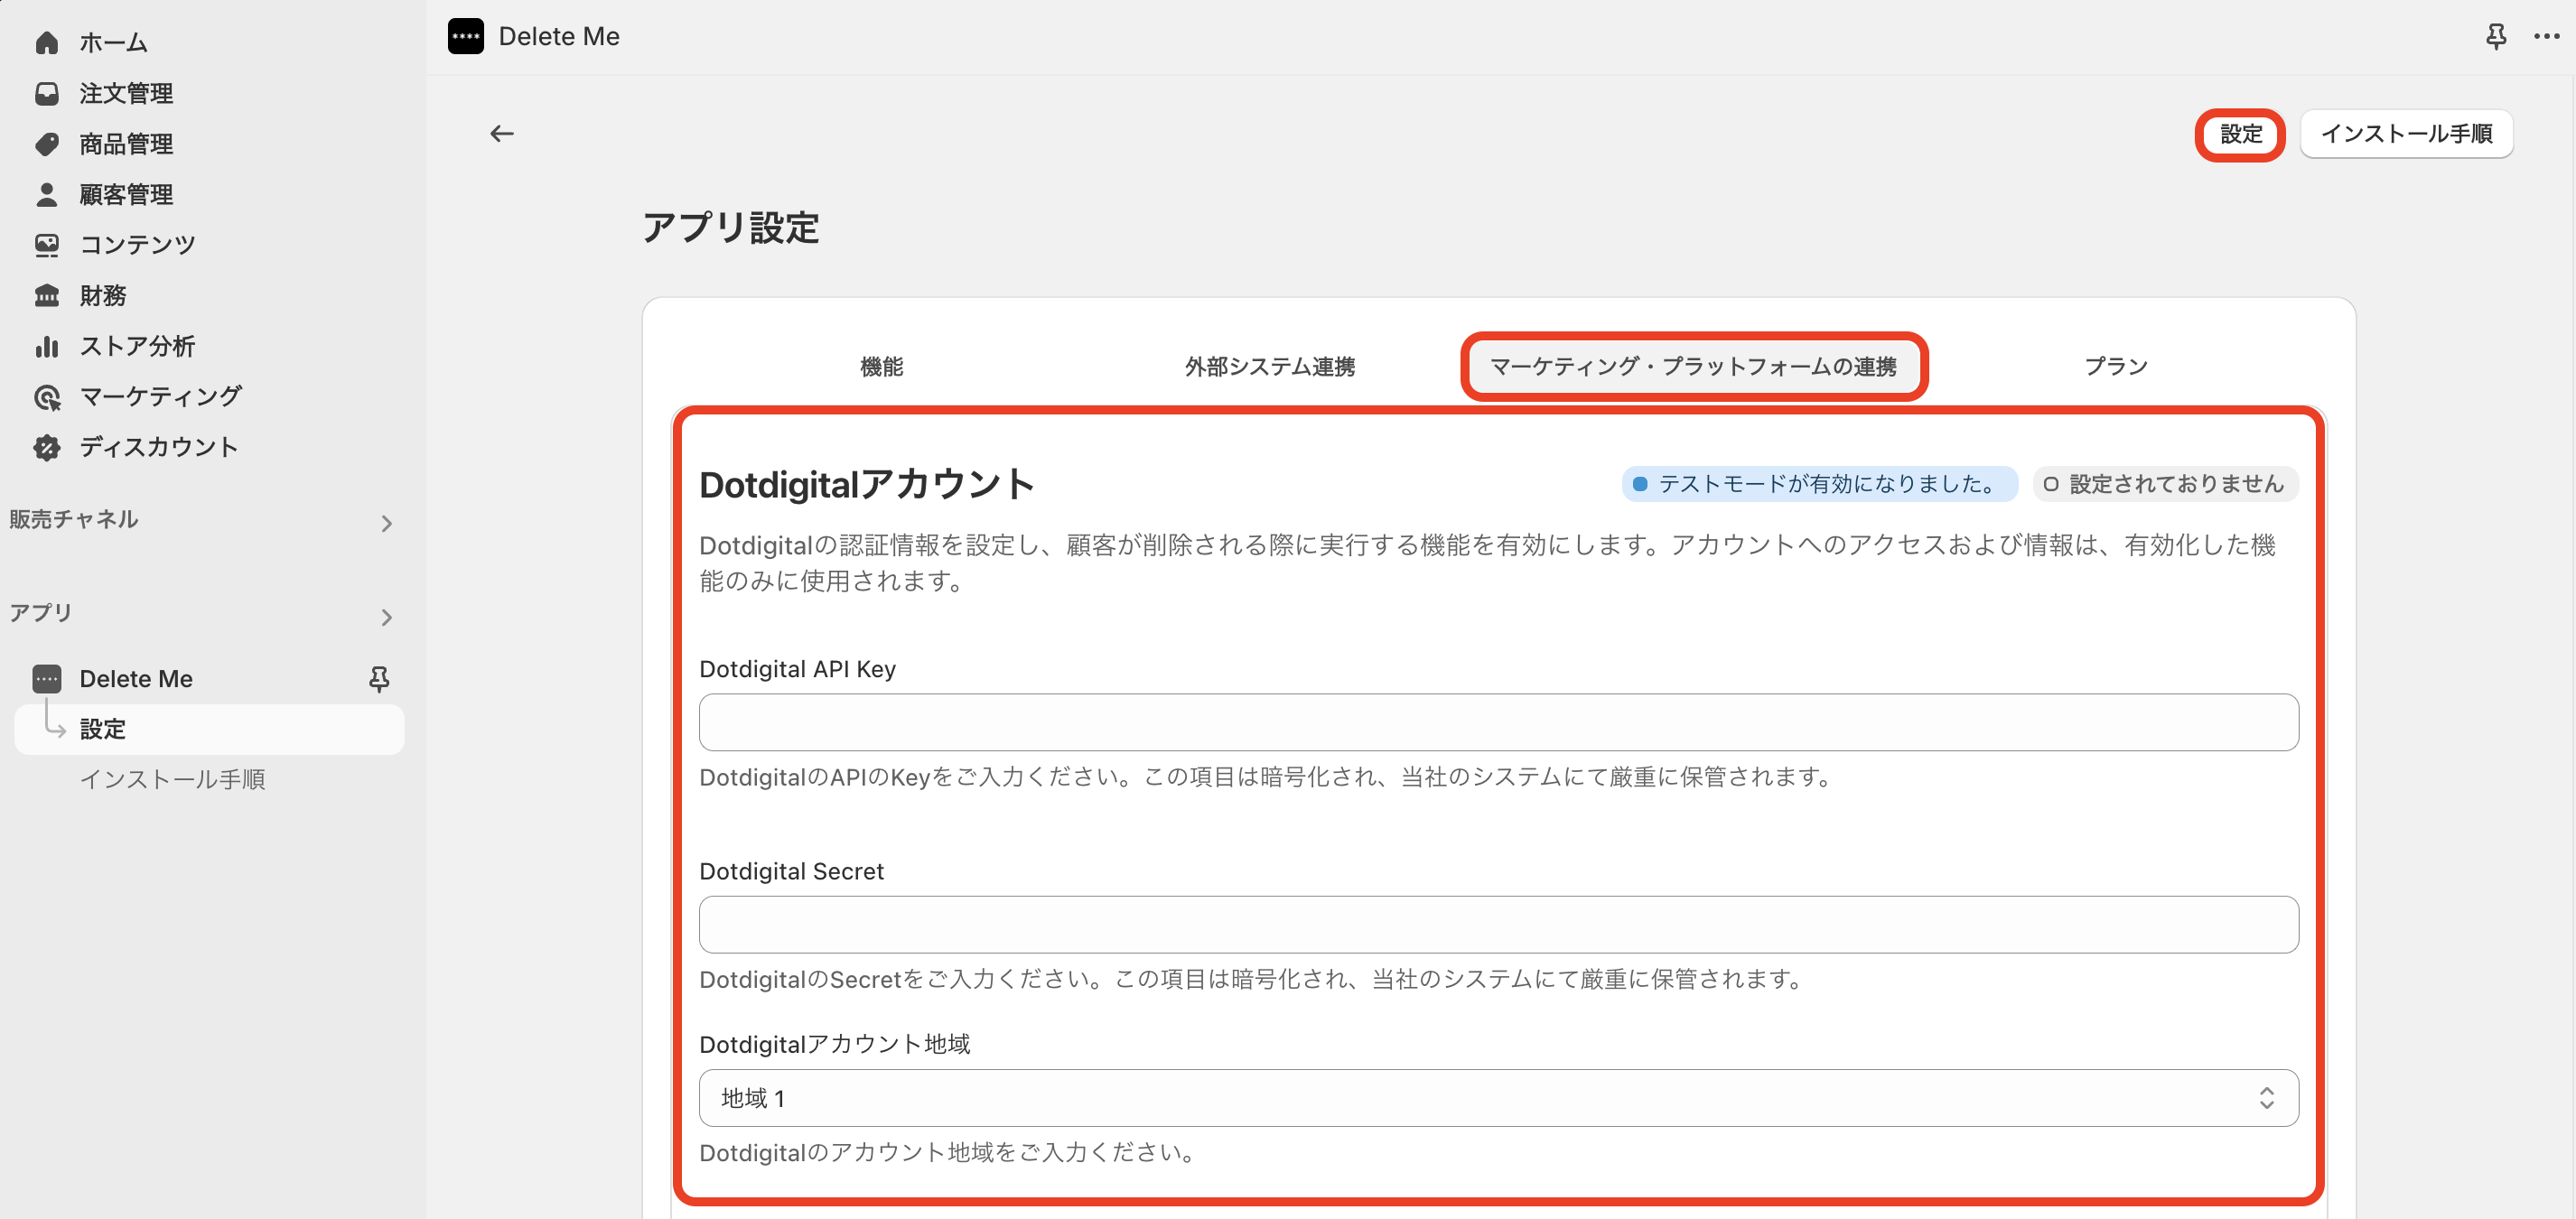Open 顧客管理 in the sidebar
Screen dimensions: 2576x1219
[x=126, y=194]
